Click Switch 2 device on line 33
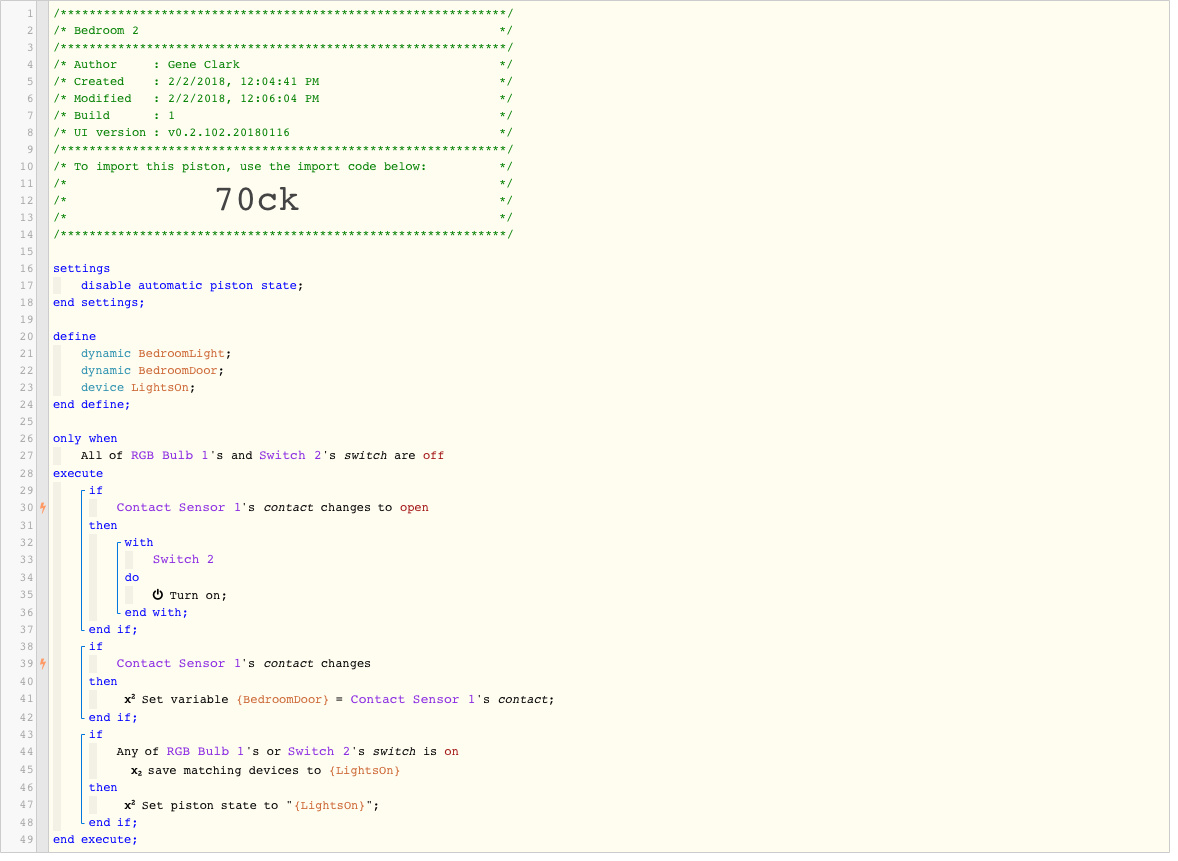The height and width of the screenshot is (861, 1178). 183,560
